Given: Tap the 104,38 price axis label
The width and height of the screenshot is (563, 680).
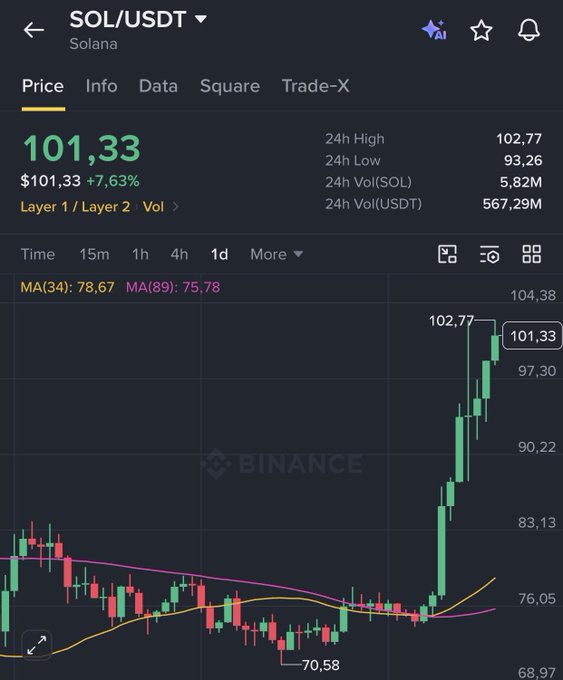Looking at the screenshot, I should point(533,296).
